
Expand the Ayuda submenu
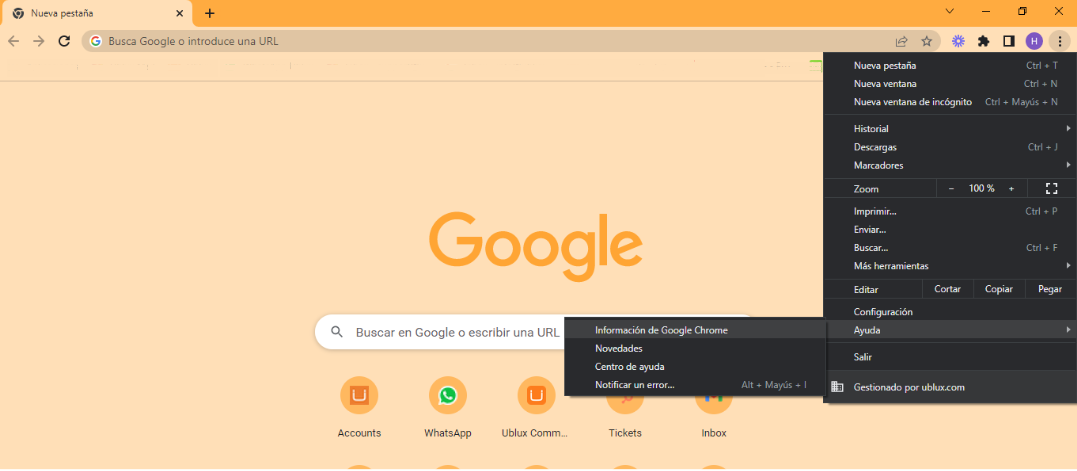coord(949,330)
